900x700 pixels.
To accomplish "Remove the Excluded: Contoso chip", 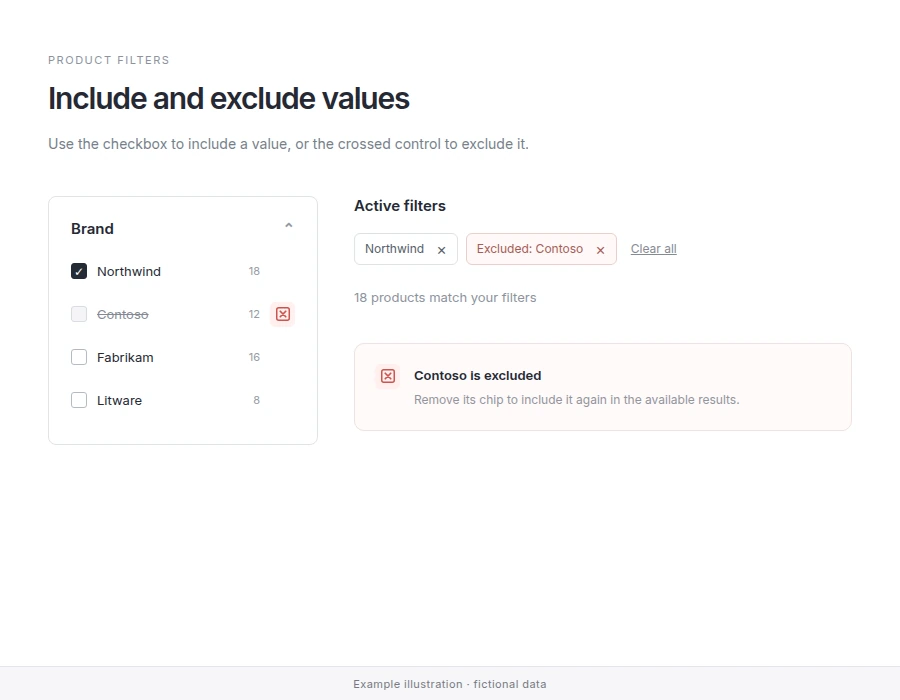I will point(600,250).
